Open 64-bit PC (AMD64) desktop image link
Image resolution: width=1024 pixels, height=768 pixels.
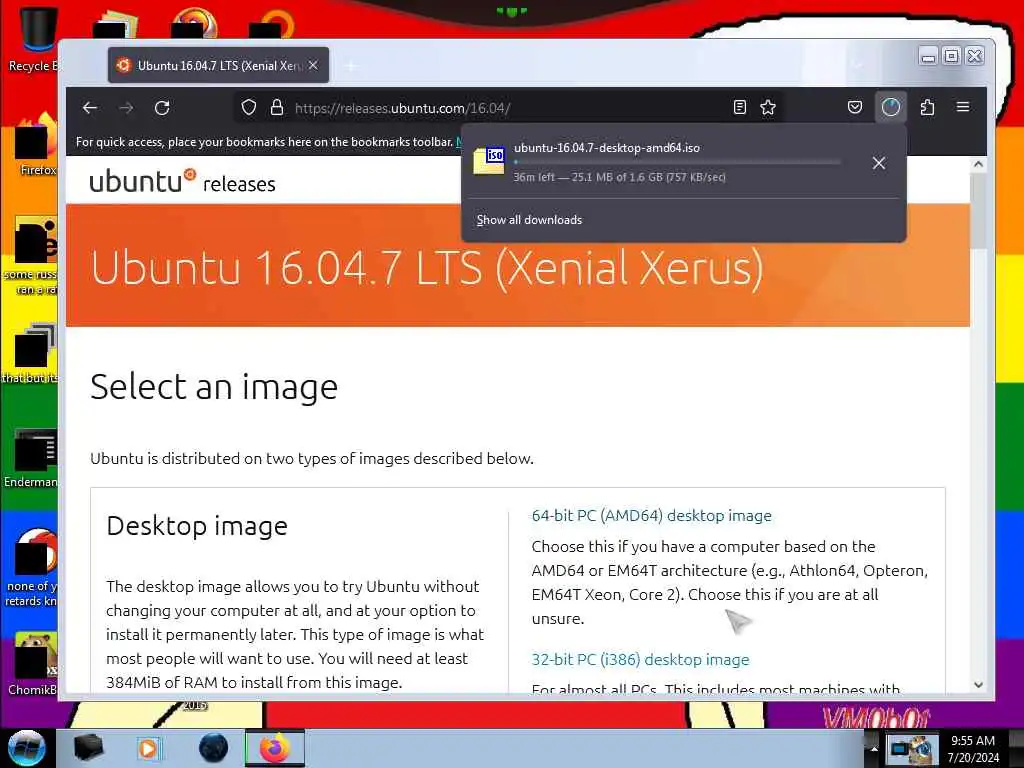651,516
